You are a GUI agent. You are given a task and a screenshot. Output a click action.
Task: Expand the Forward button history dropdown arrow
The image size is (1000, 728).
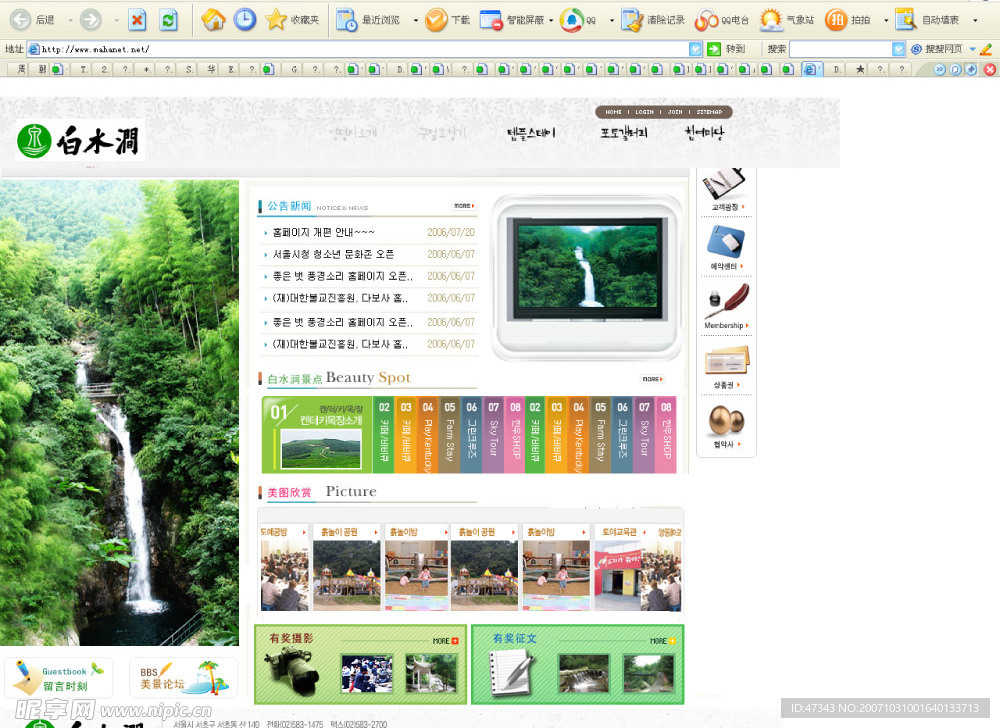click(116, 20)
